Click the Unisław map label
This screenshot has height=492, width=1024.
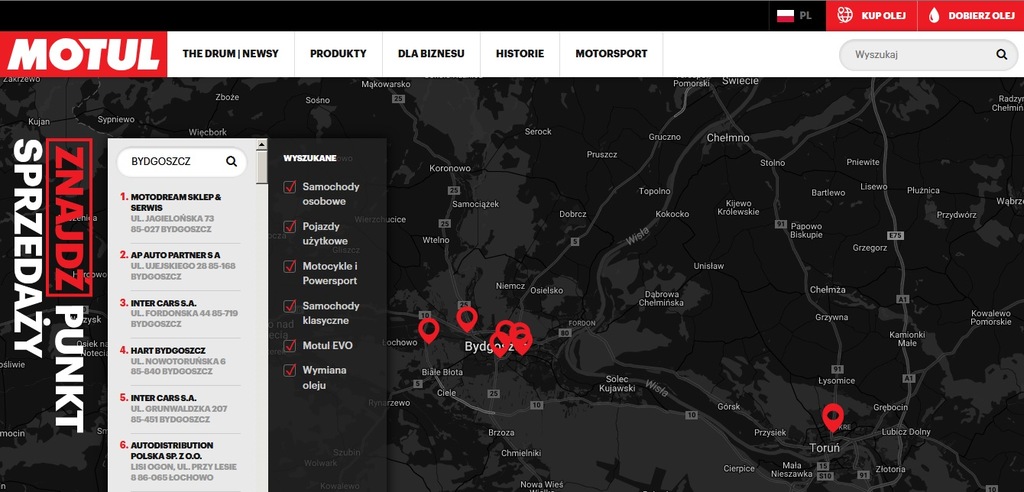pos(709,266)
